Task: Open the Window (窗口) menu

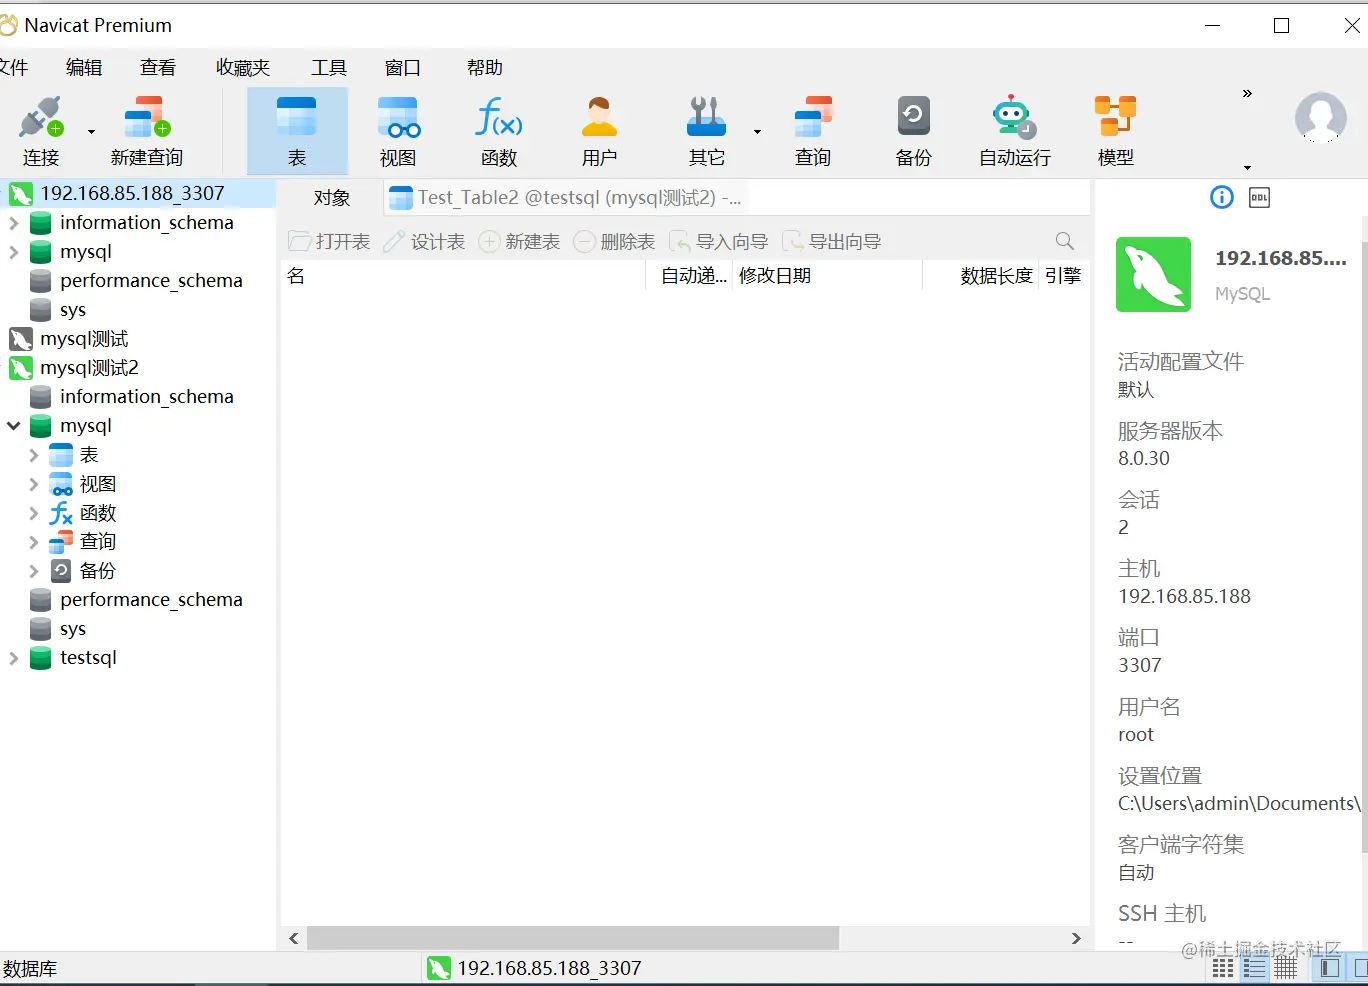Action: pyautogui.click(x=403, y=67)
